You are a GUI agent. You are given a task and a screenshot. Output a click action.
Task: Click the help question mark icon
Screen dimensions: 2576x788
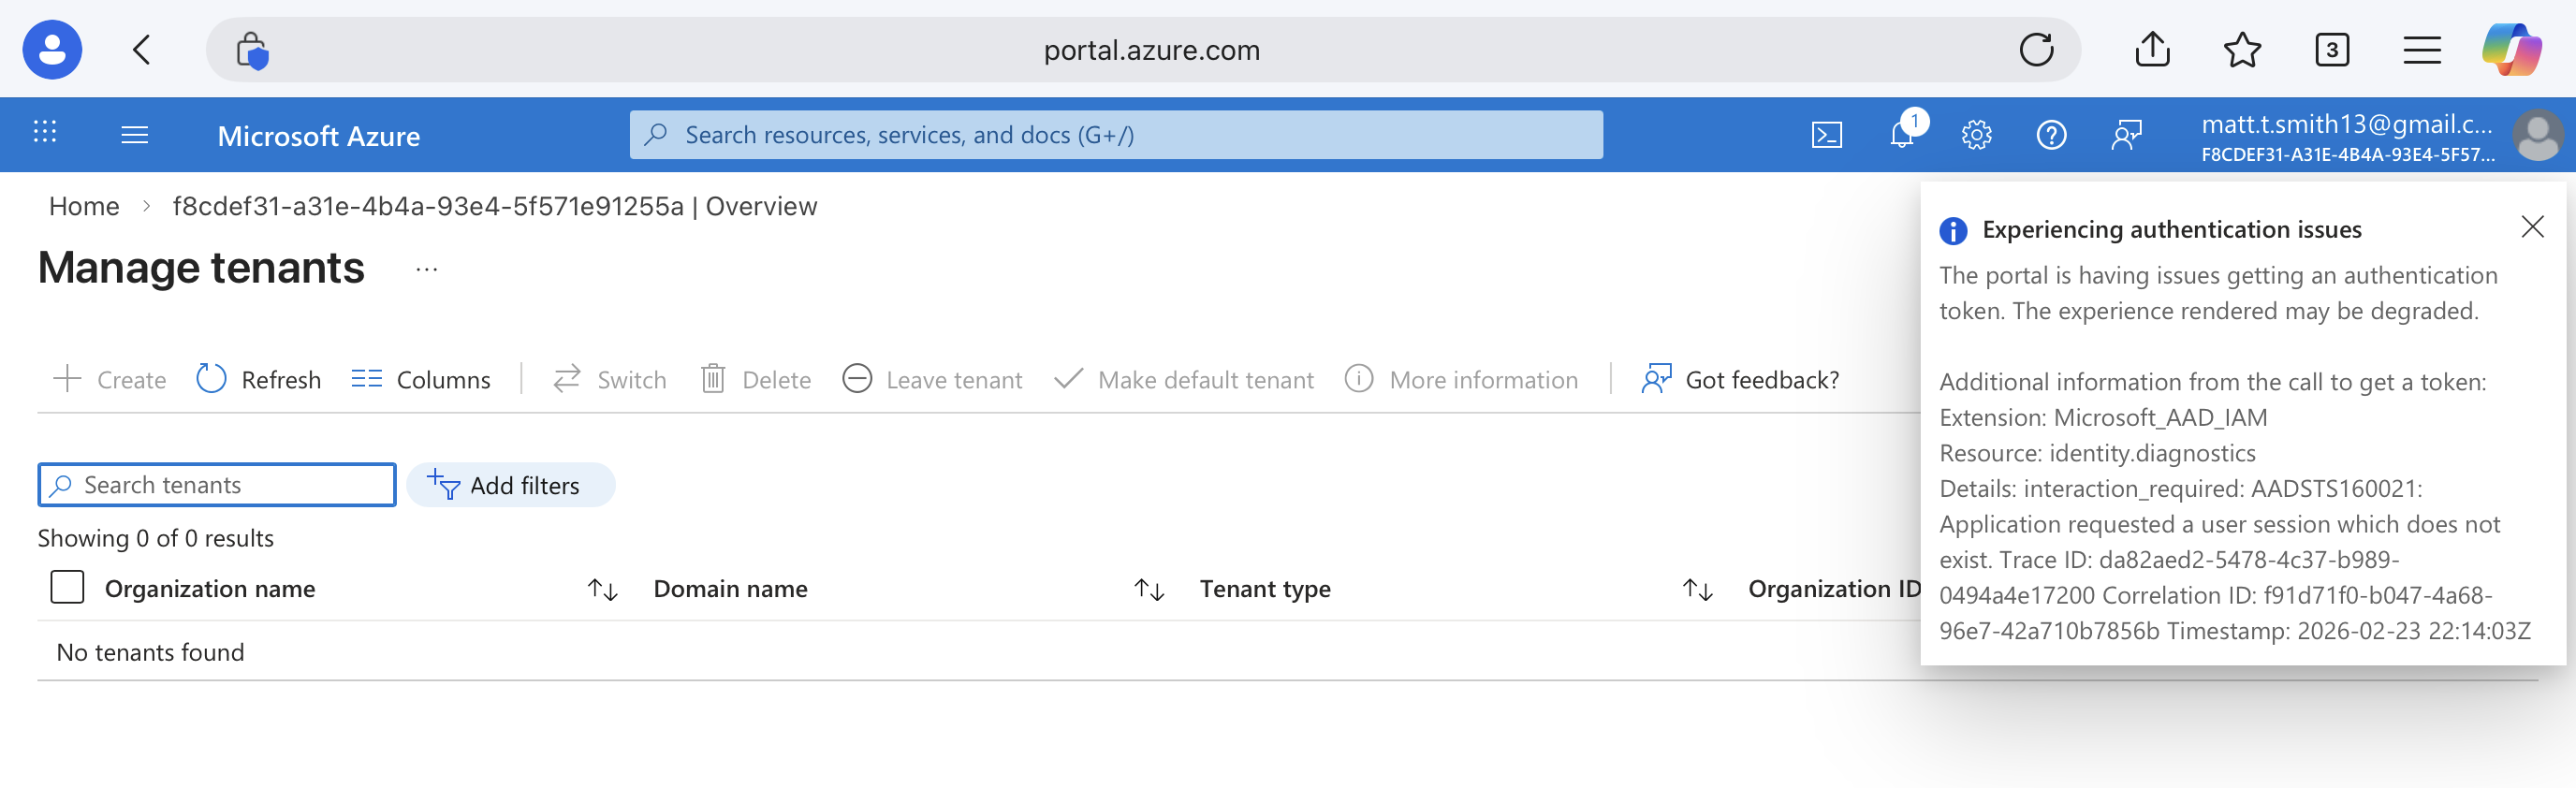2051,135
